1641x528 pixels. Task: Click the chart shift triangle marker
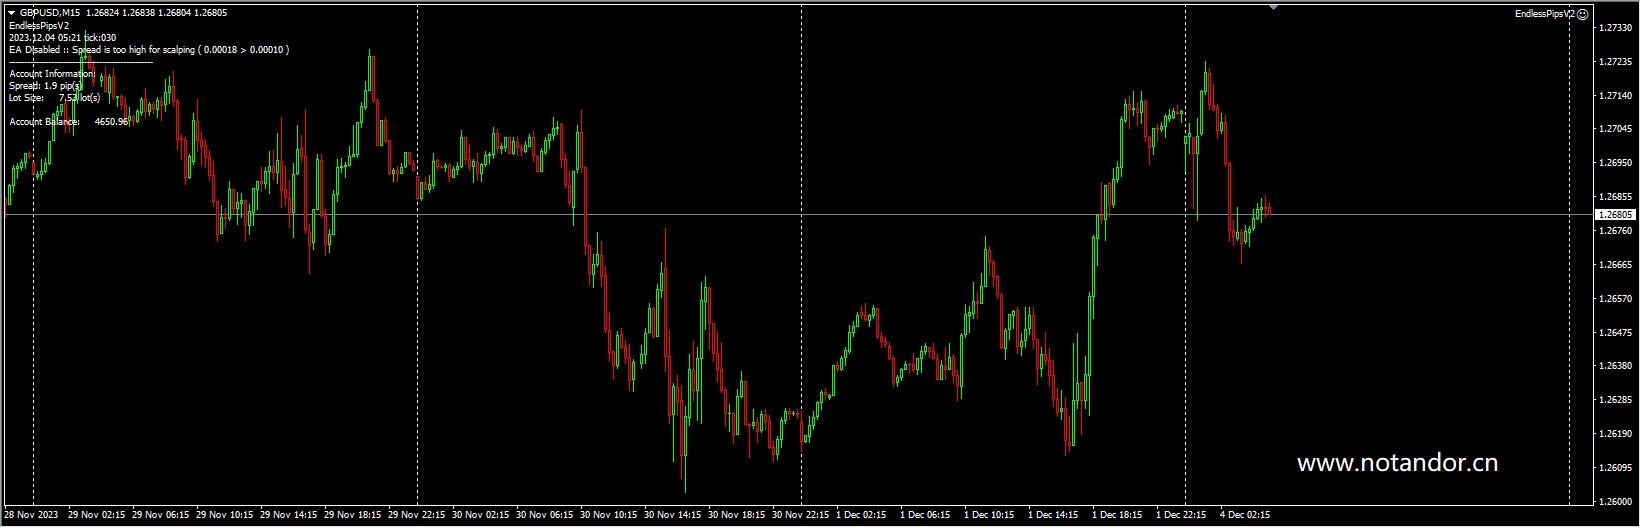[1273, 7]
